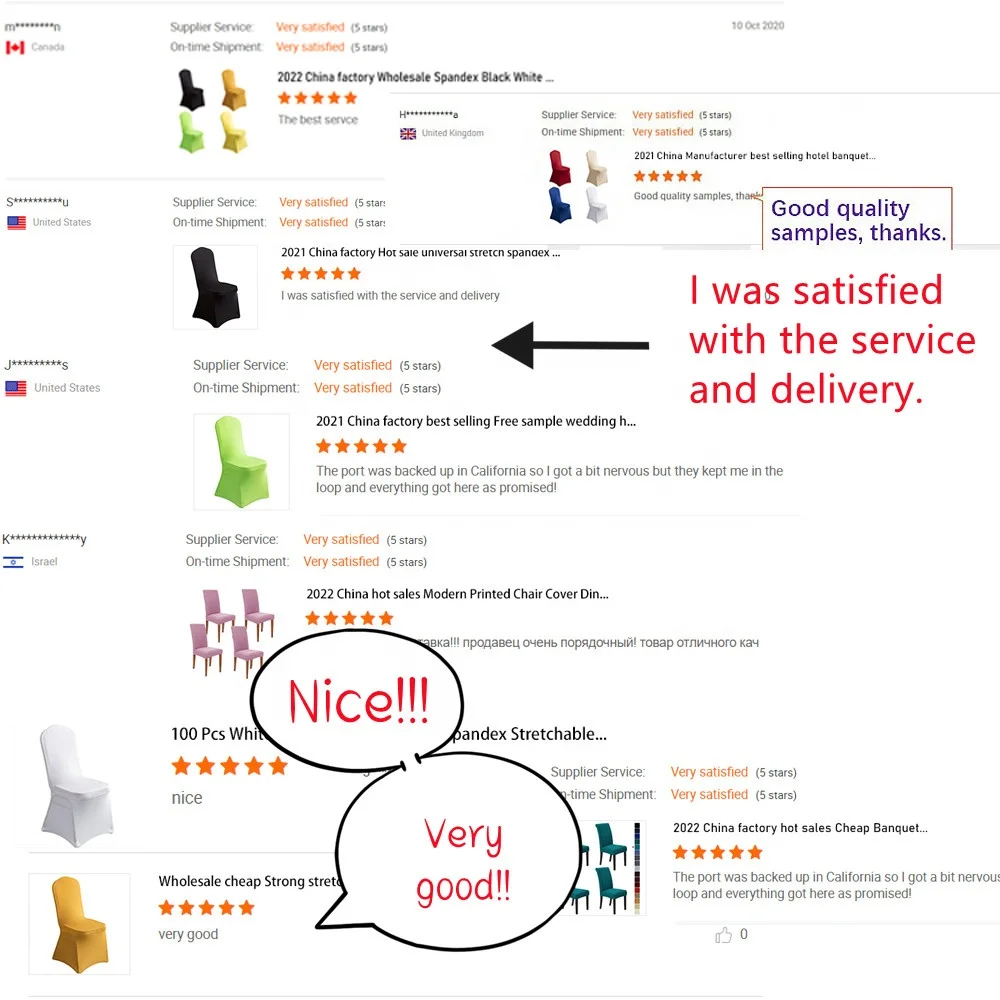Click the Israel flag icon
Image resolution: width=1000 pixels, height=1000 pixels.
13,562
